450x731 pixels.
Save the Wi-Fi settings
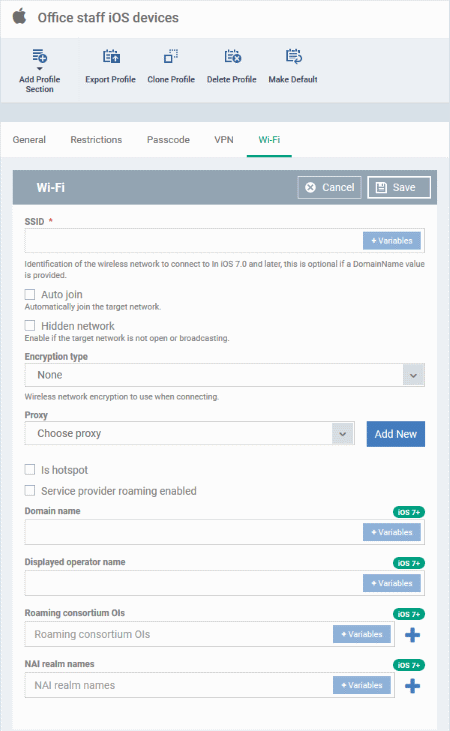click(399, 187)
